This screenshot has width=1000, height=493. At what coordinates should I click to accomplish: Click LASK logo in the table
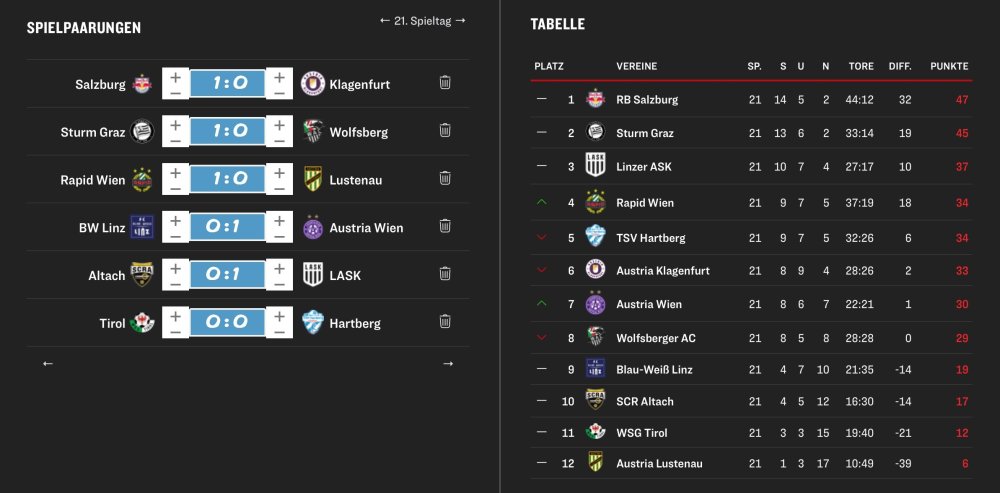pos(595,166)
